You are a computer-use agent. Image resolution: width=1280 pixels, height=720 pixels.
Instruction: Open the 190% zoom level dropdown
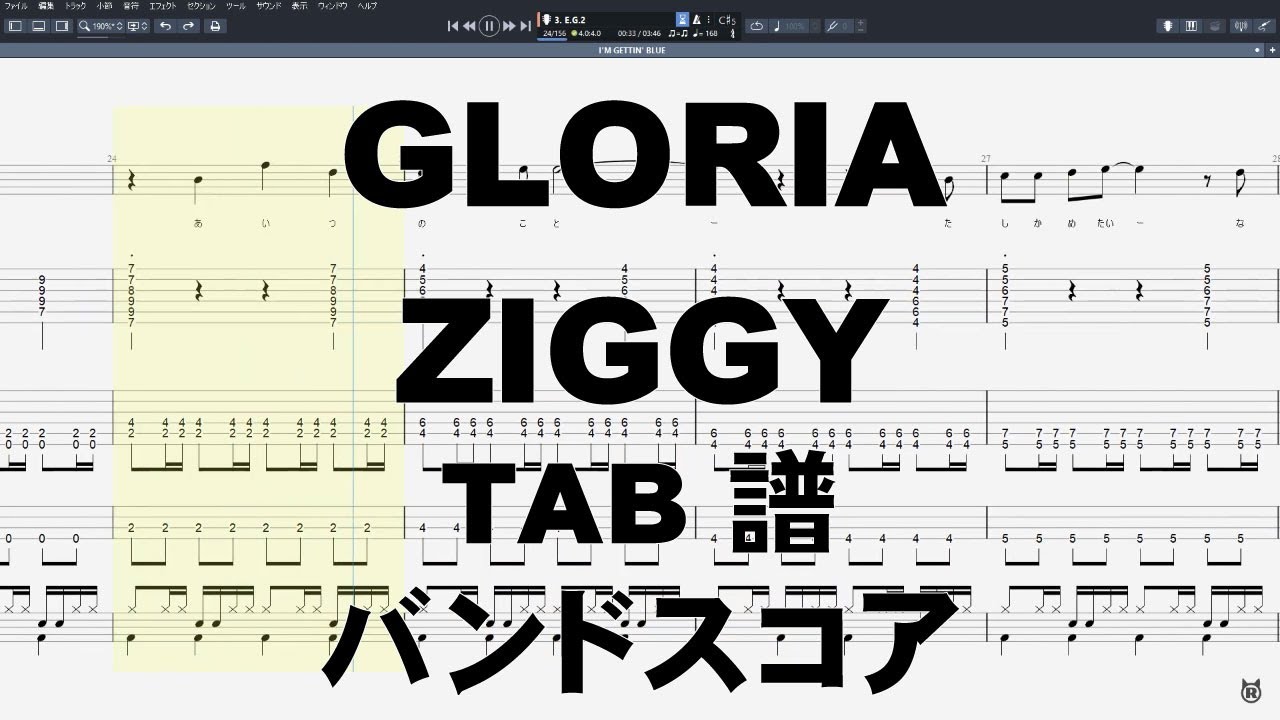100,26
